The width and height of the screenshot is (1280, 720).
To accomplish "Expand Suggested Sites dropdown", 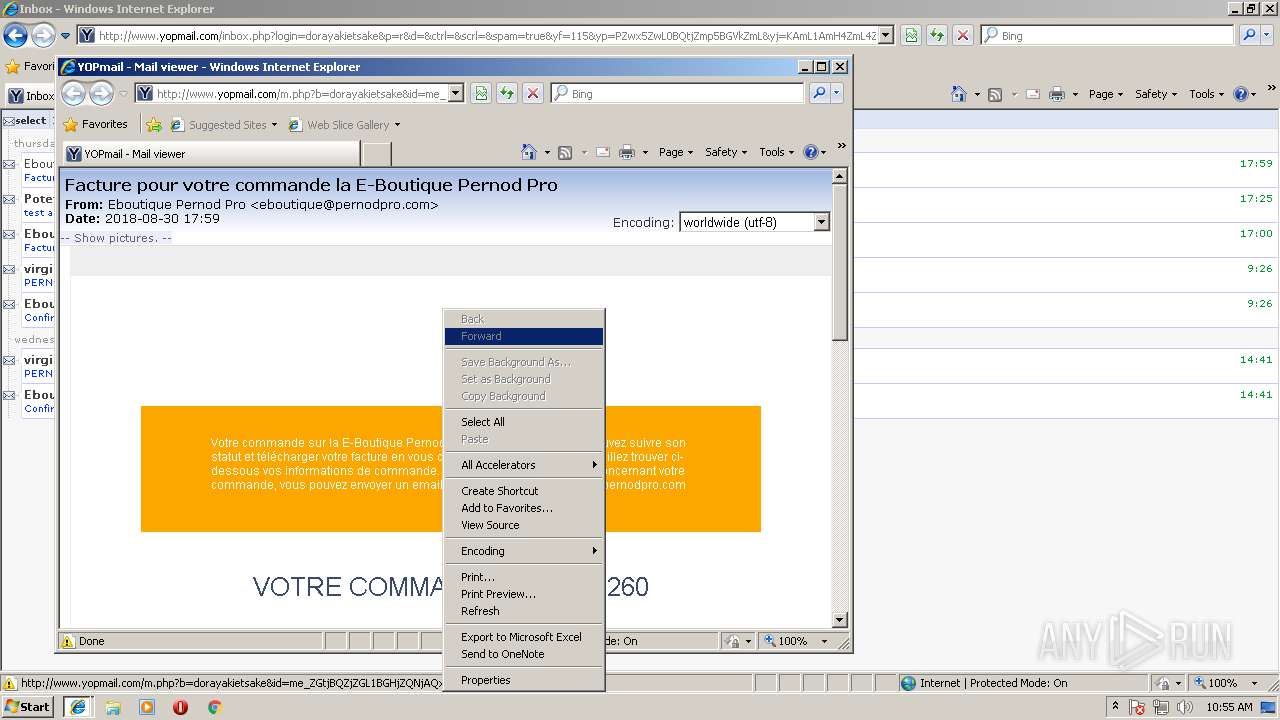I will [x=274, y=125].
